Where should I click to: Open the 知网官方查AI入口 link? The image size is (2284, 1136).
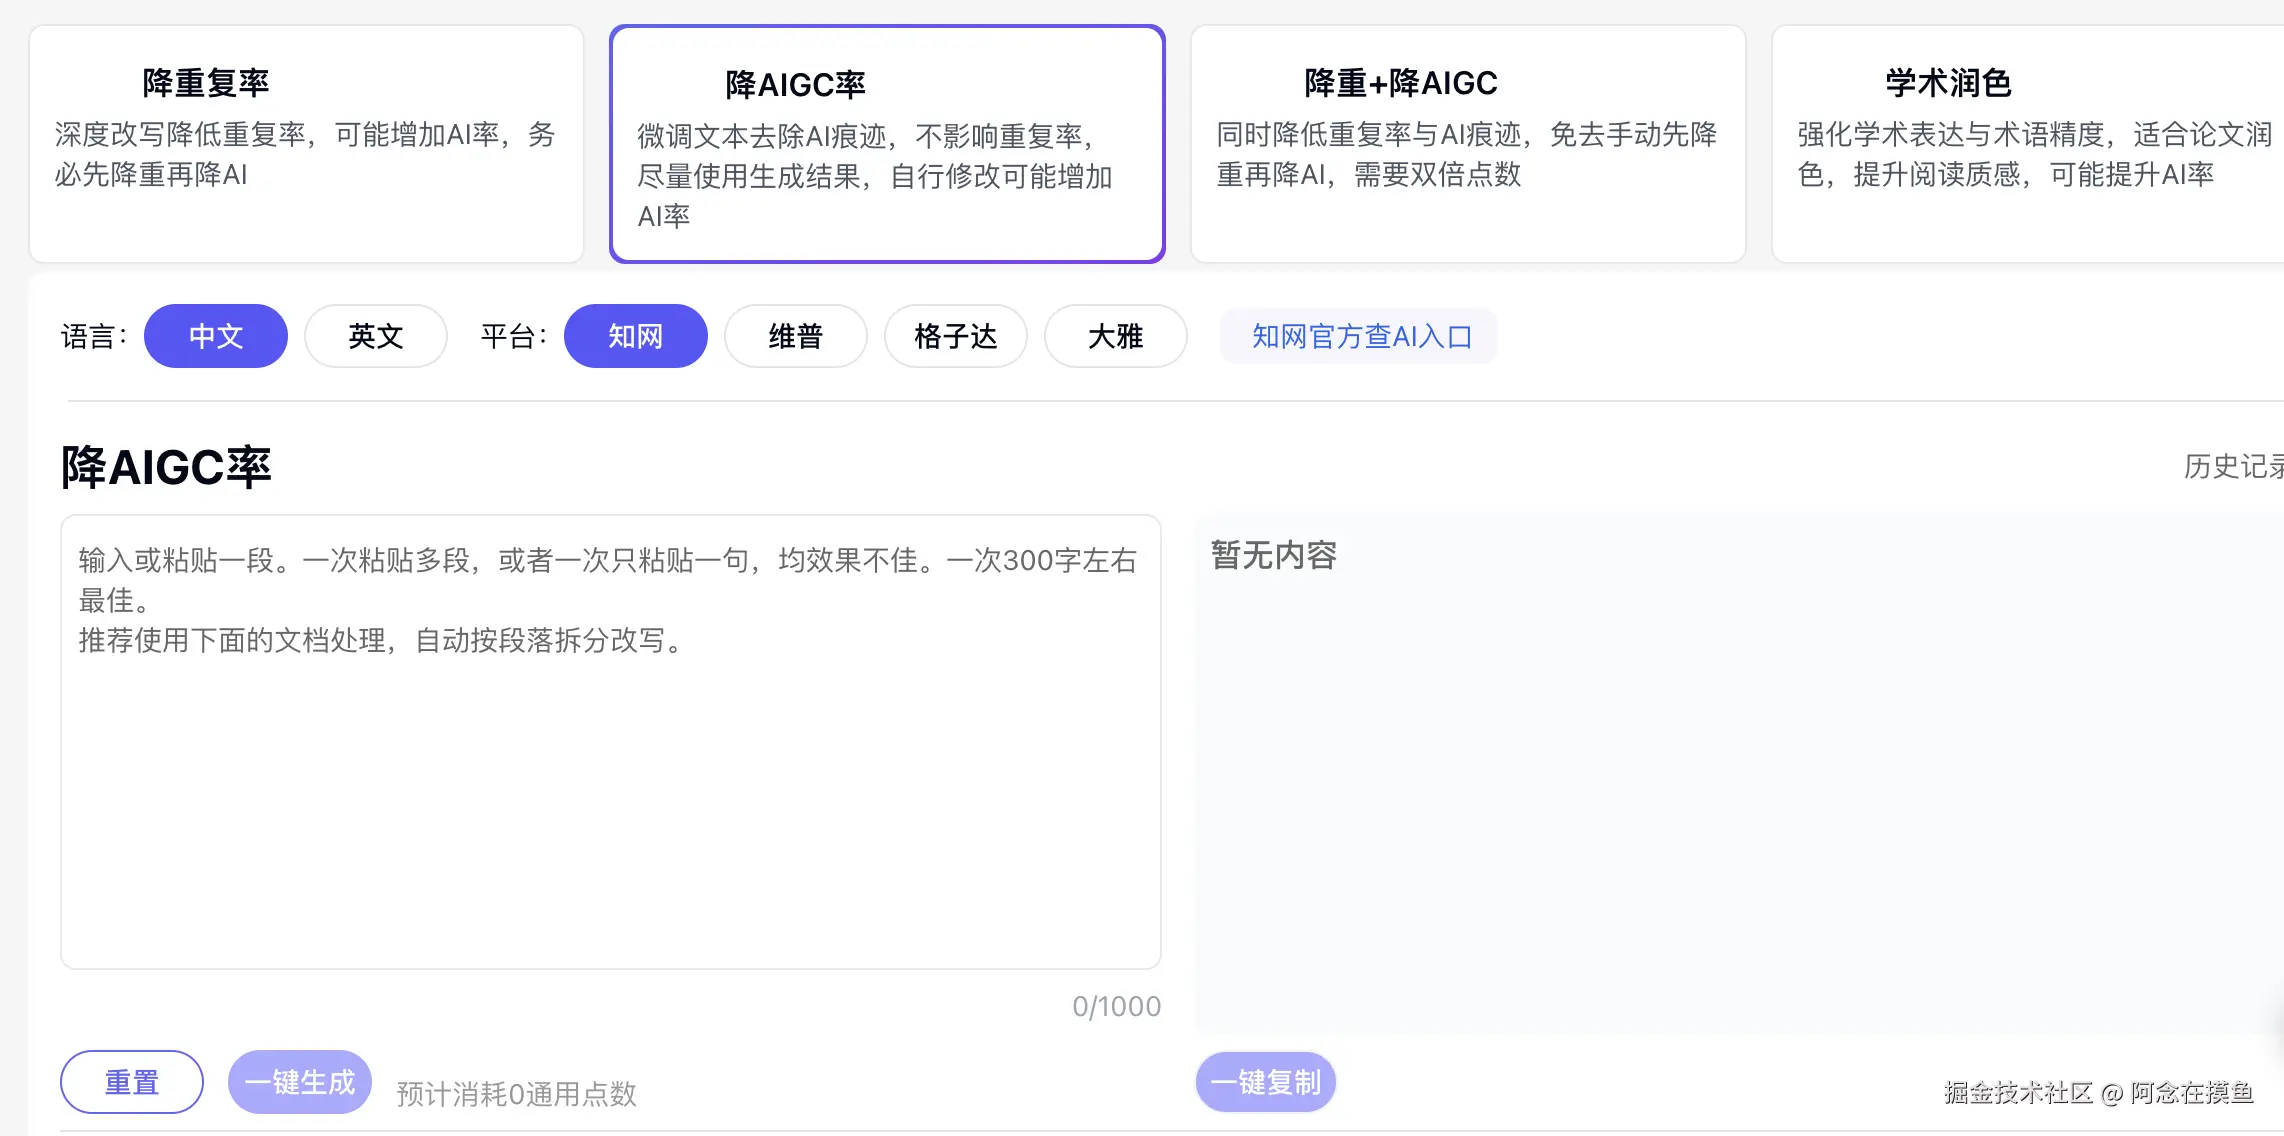pyautogui.click(x=1360, y=336)
